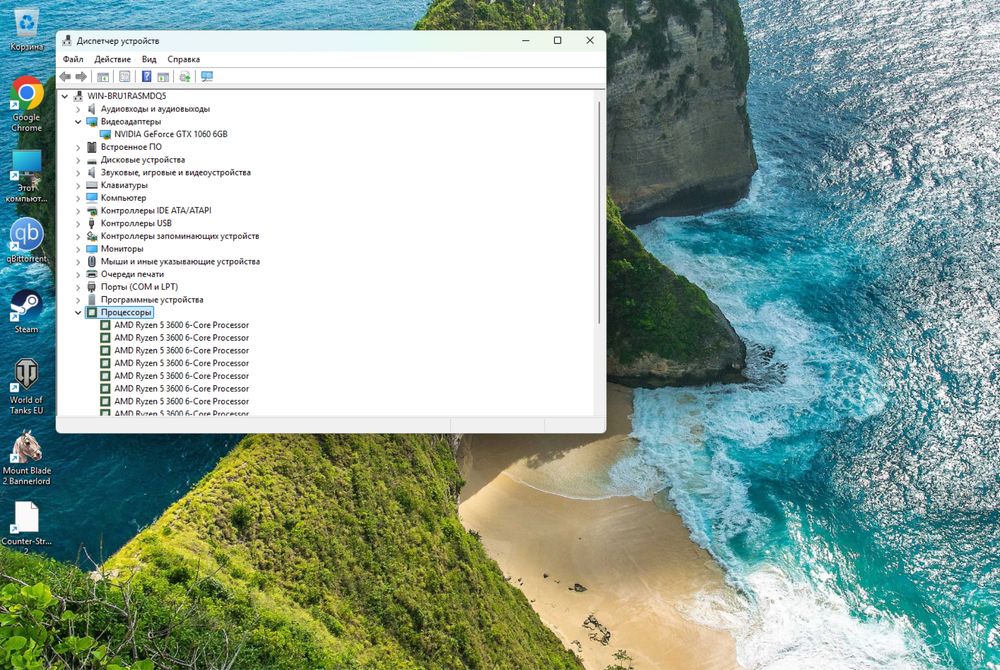This screenshot has width=1000, height=670.
Task: Expand the Встроенное ПО node
Action: coord(78,147)
